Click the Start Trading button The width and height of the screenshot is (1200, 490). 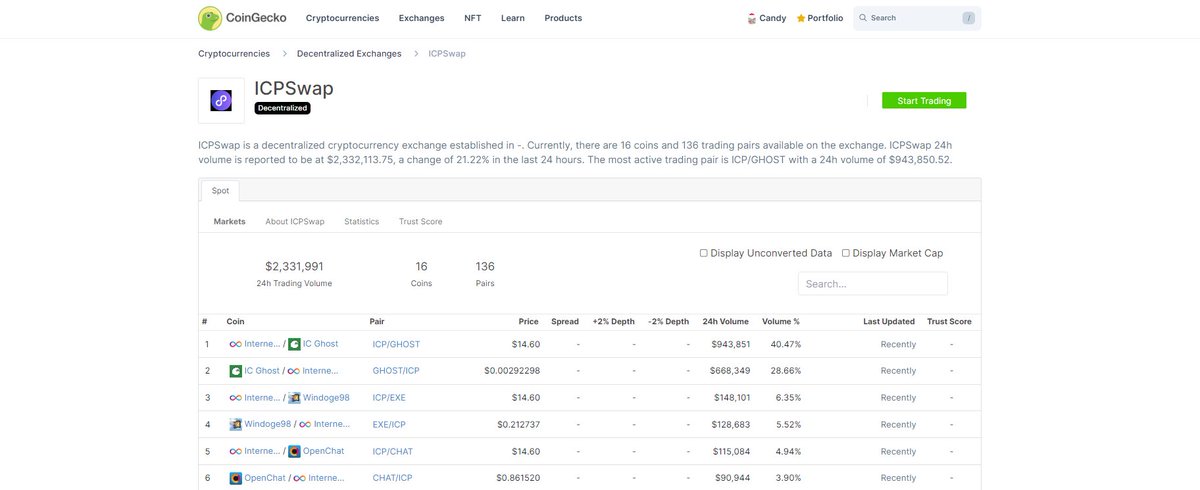[x=924, y=100]
